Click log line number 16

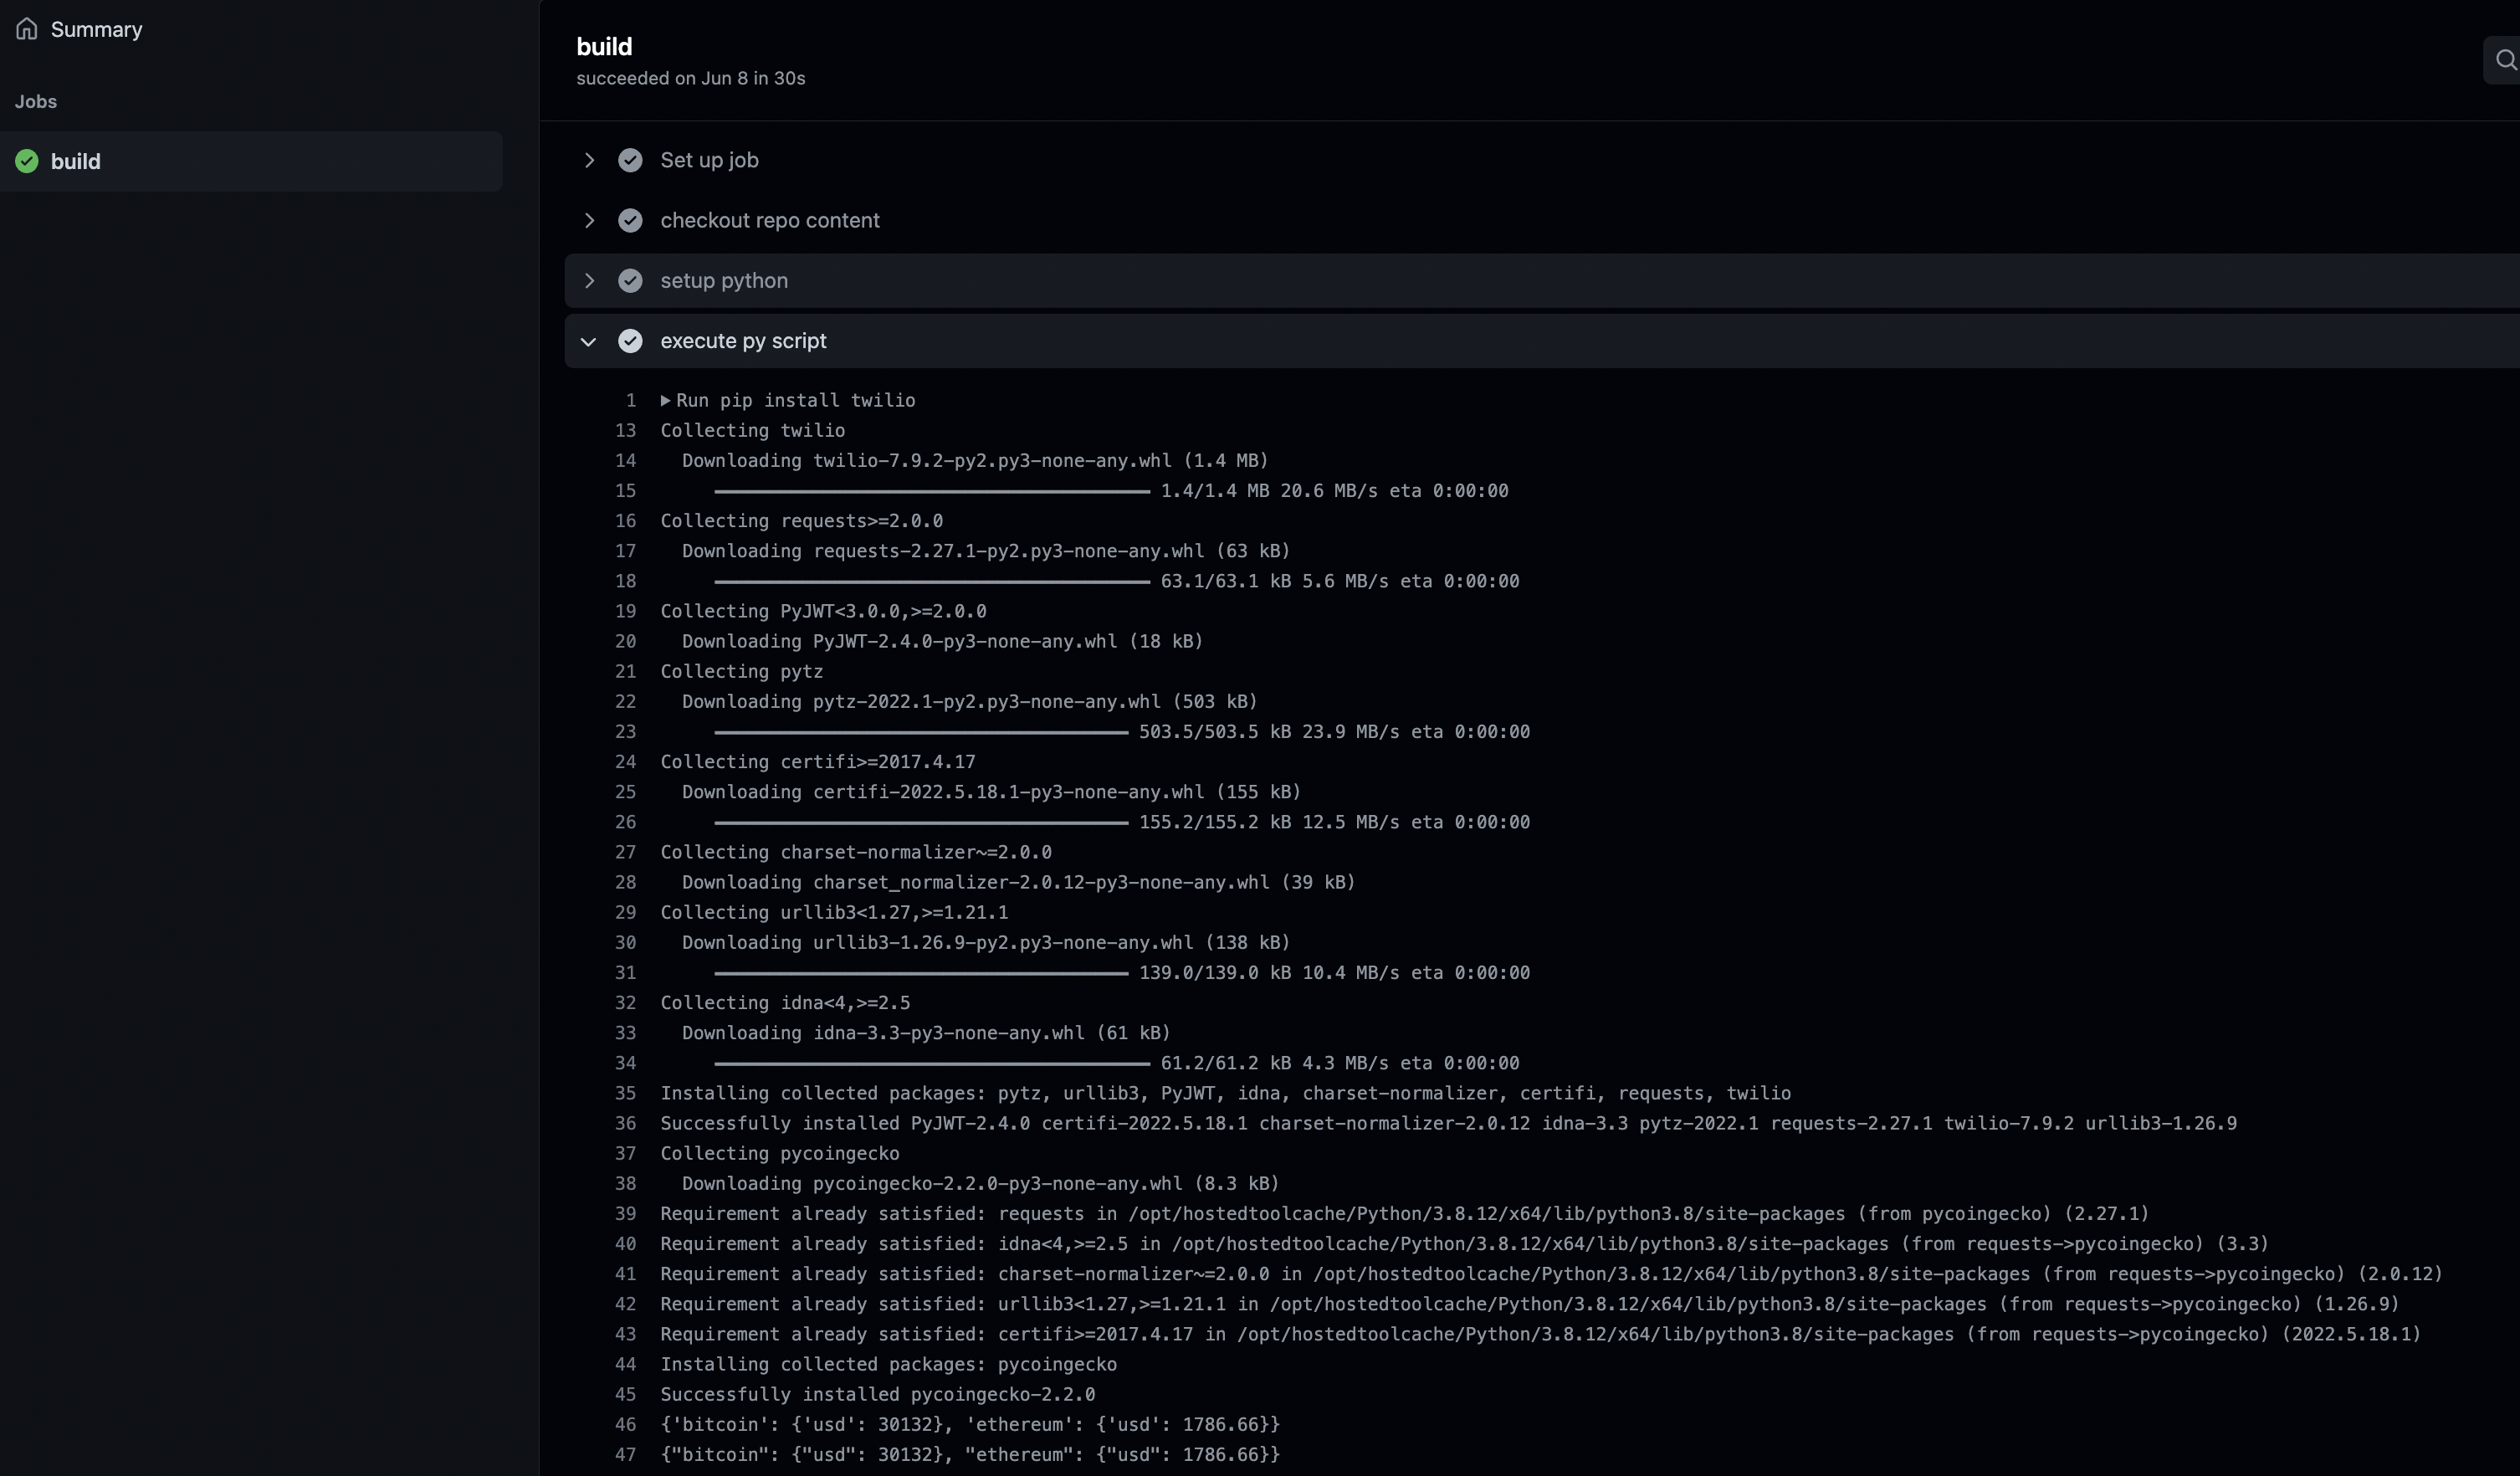626,521
